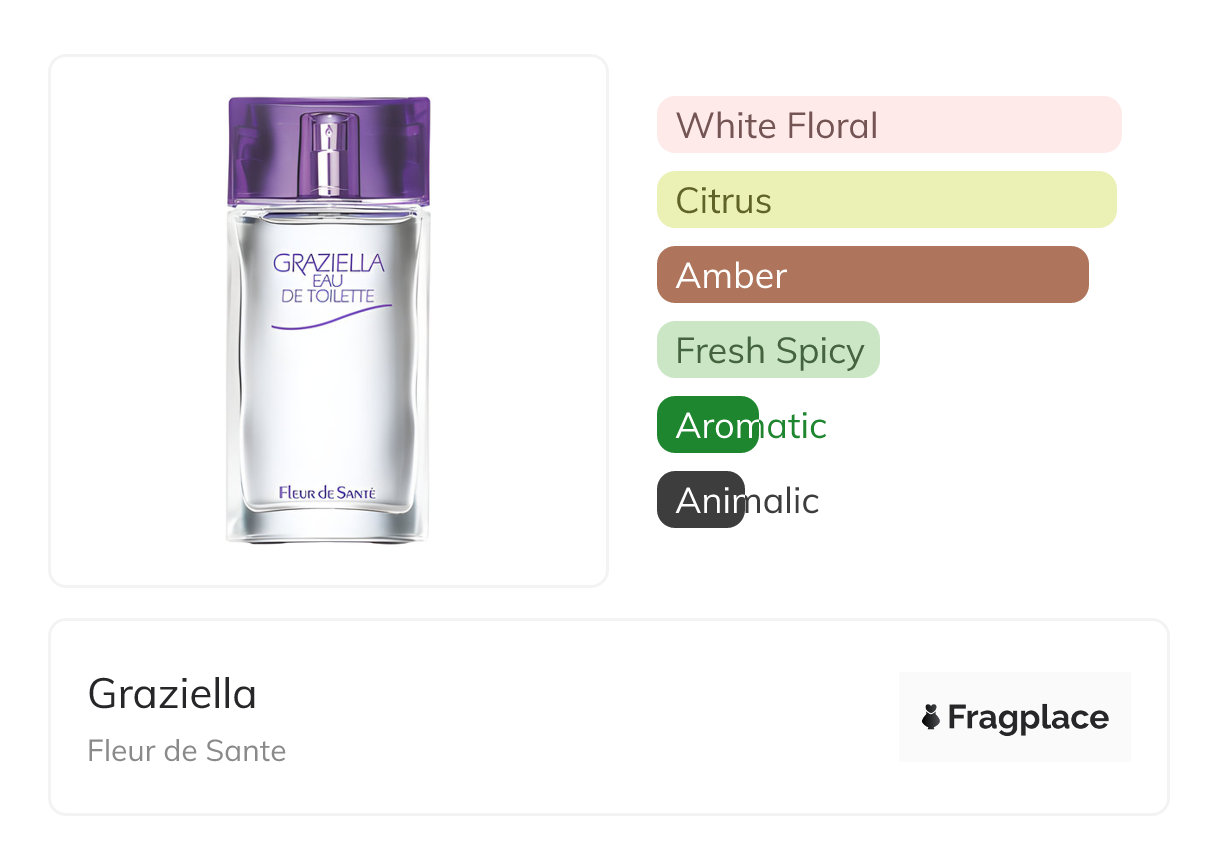Click the Aromatic label text overflow
The image size is (1218, 864).
(792, 426)
